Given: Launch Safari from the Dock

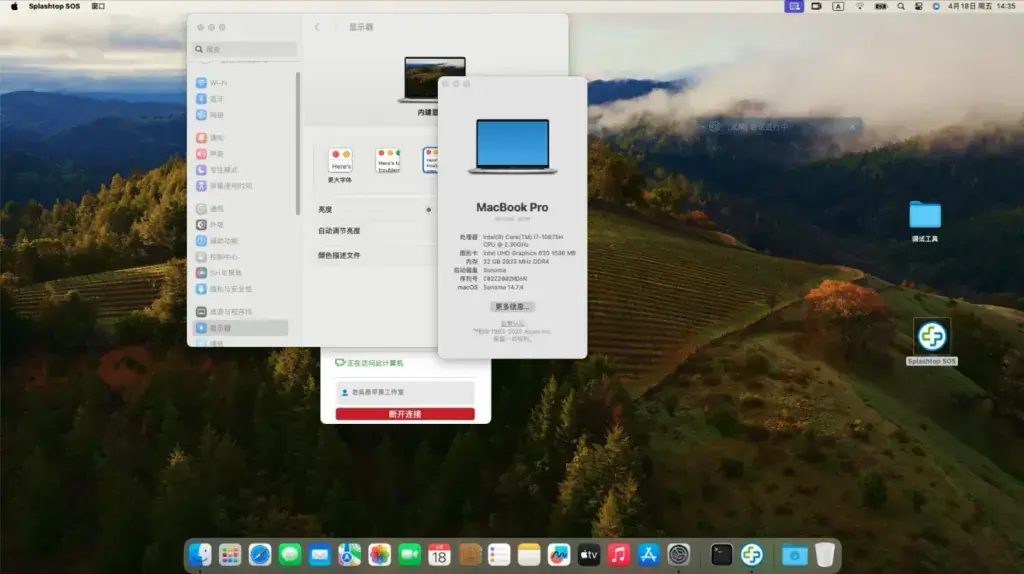Looking at the screenshot, I should (260, 555).
